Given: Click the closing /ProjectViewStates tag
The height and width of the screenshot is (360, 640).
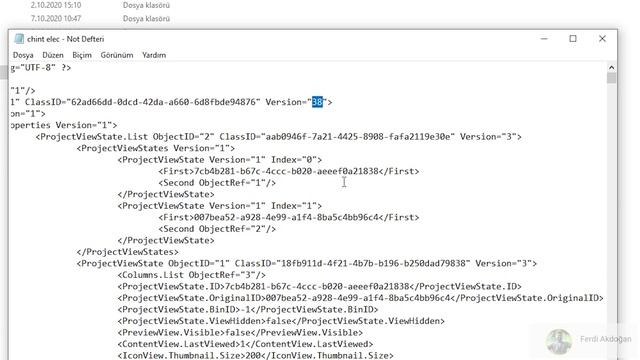Looking at the screenshot, I should [x=127, y=252].
